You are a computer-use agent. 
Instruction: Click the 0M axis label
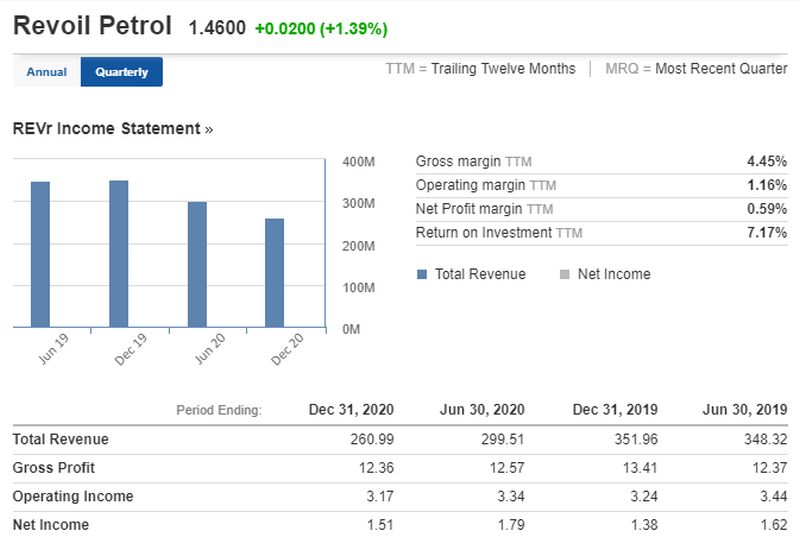351,329
